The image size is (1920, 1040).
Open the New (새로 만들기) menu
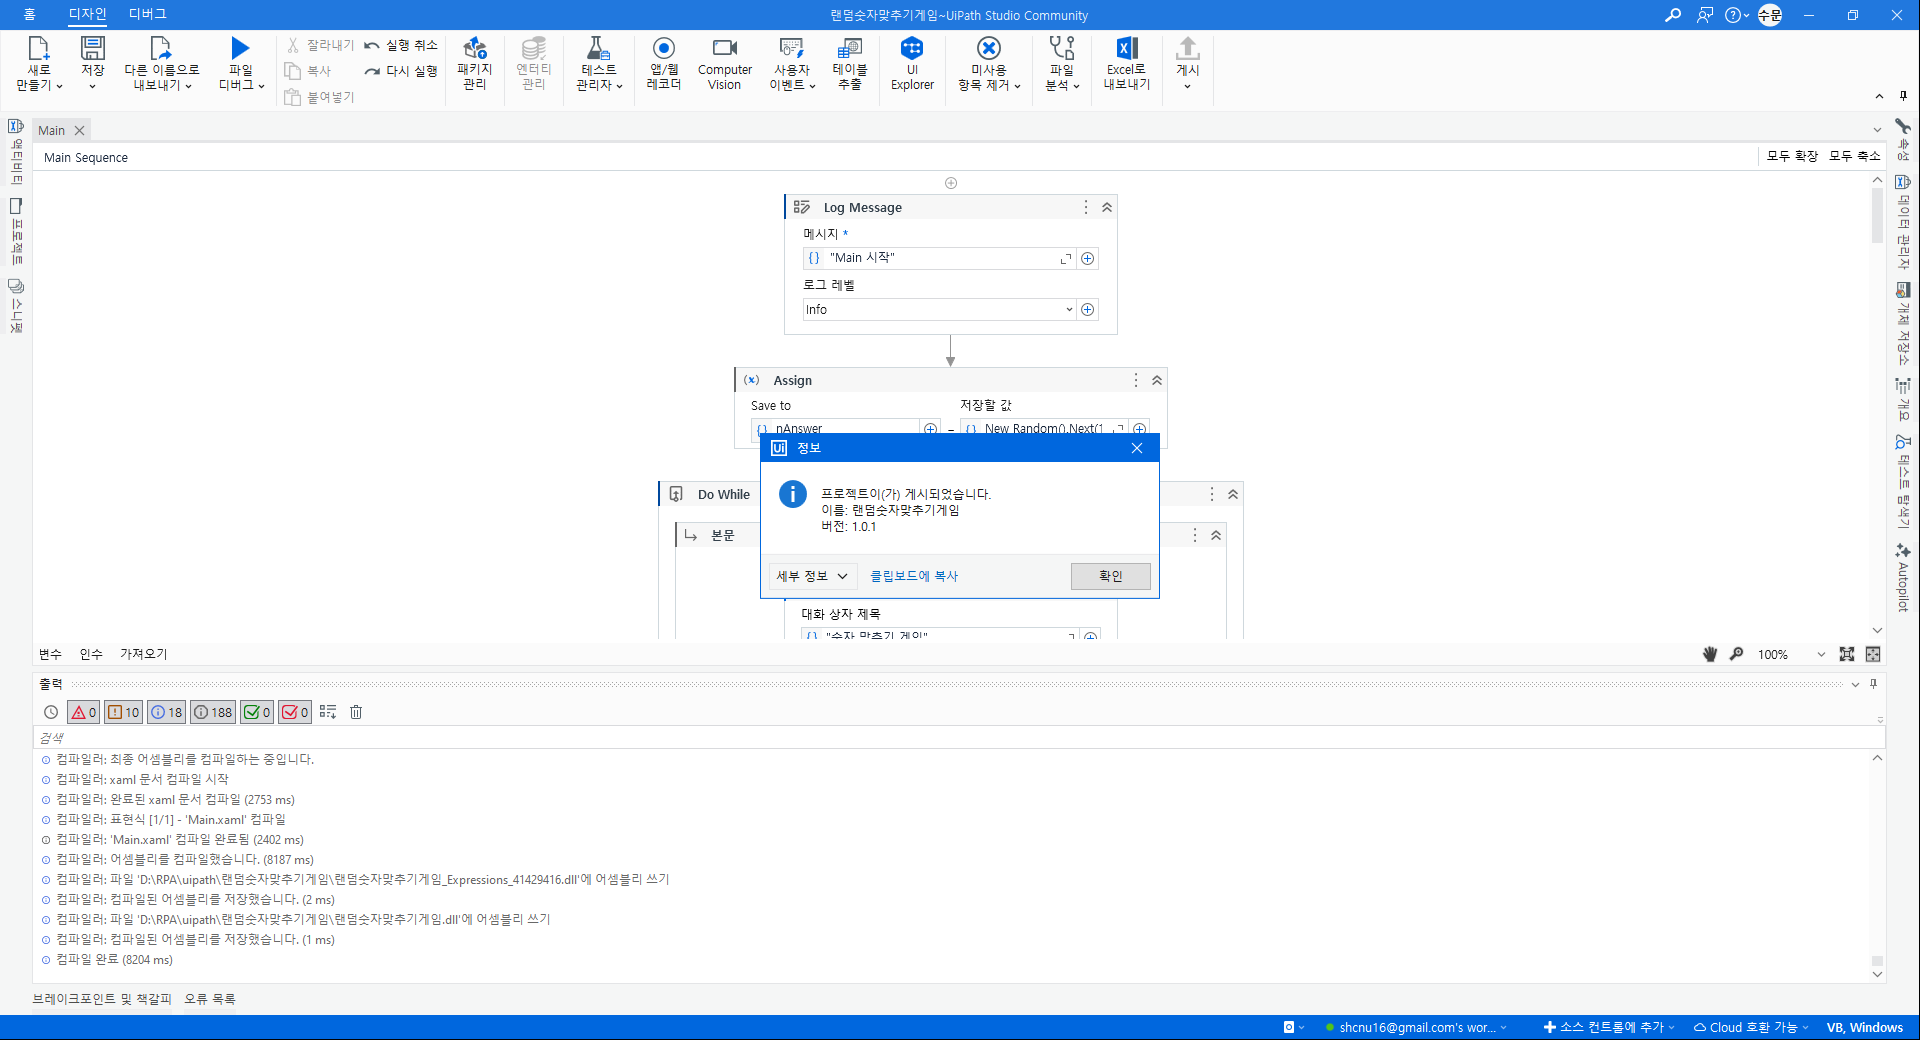pos(39,64)
